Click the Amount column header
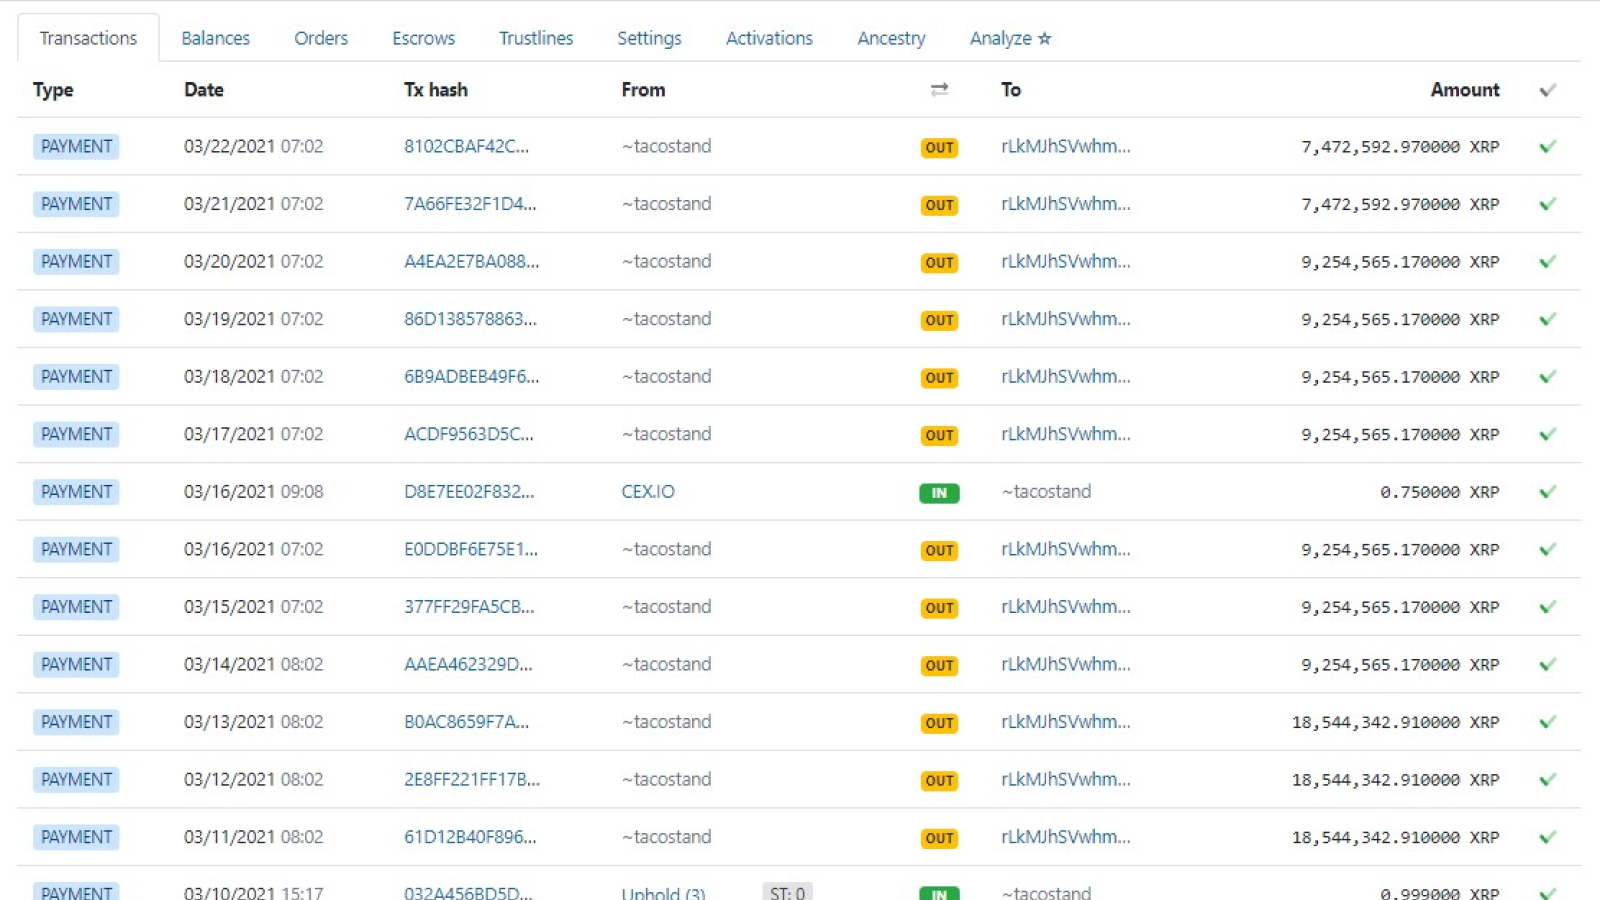Viewport: 1600px width, 900px height. click(1465, 90)
